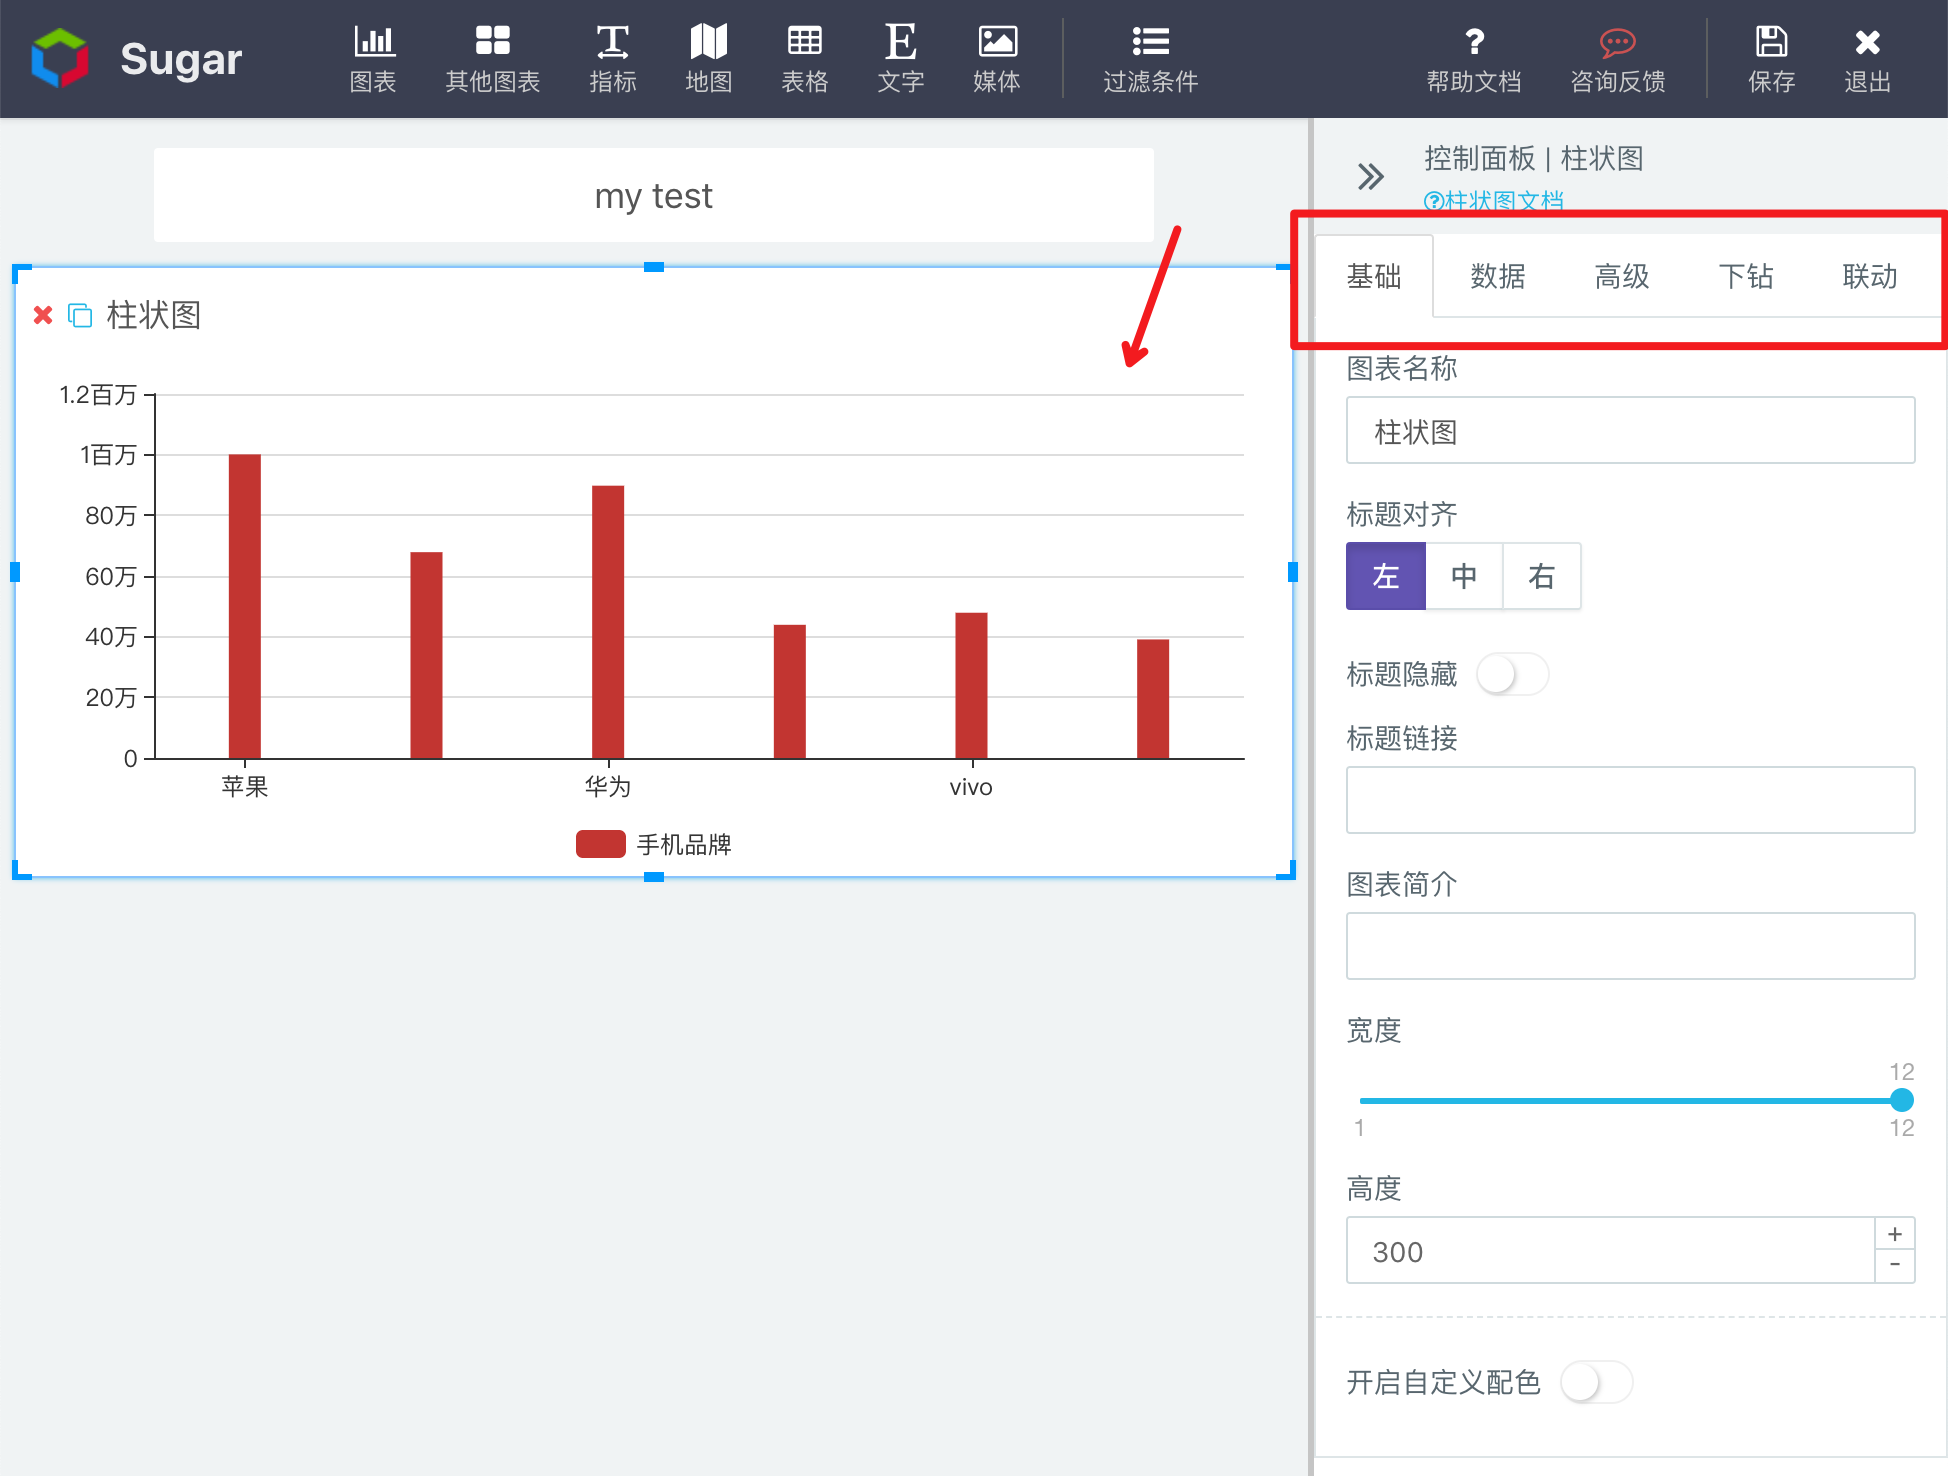
Task: Click the 柱状图 chart title text
Action: [154, 315]
